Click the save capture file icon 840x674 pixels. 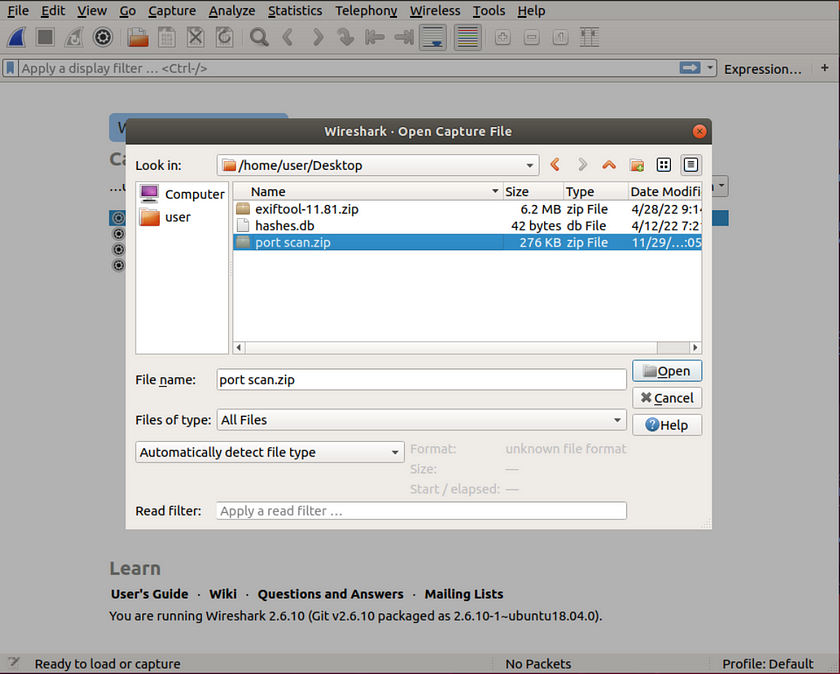click(167, 38)
